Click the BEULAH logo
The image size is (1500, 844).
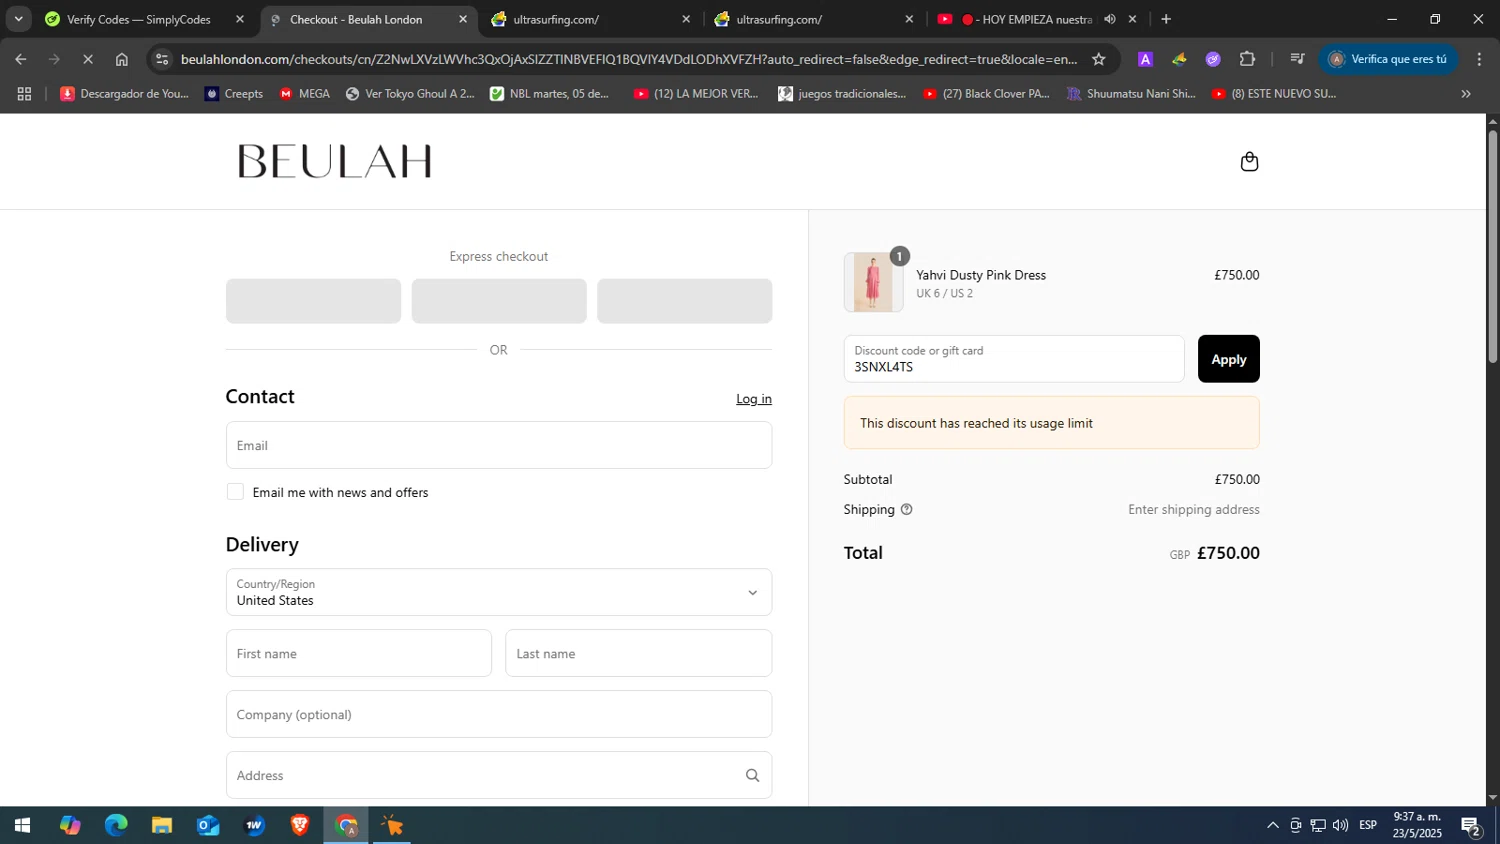pos(334,161)
